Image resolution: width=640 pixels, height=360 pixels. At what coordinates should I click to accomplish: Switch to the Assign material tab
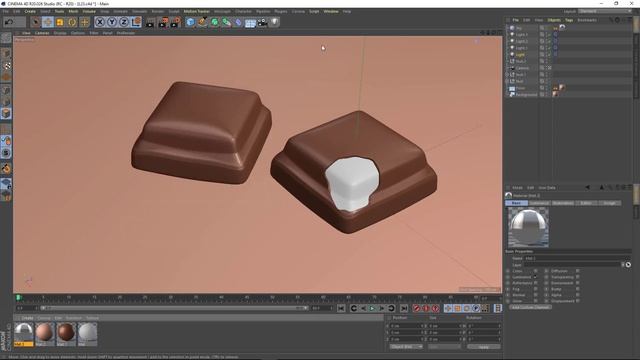[x=609, y=203]
